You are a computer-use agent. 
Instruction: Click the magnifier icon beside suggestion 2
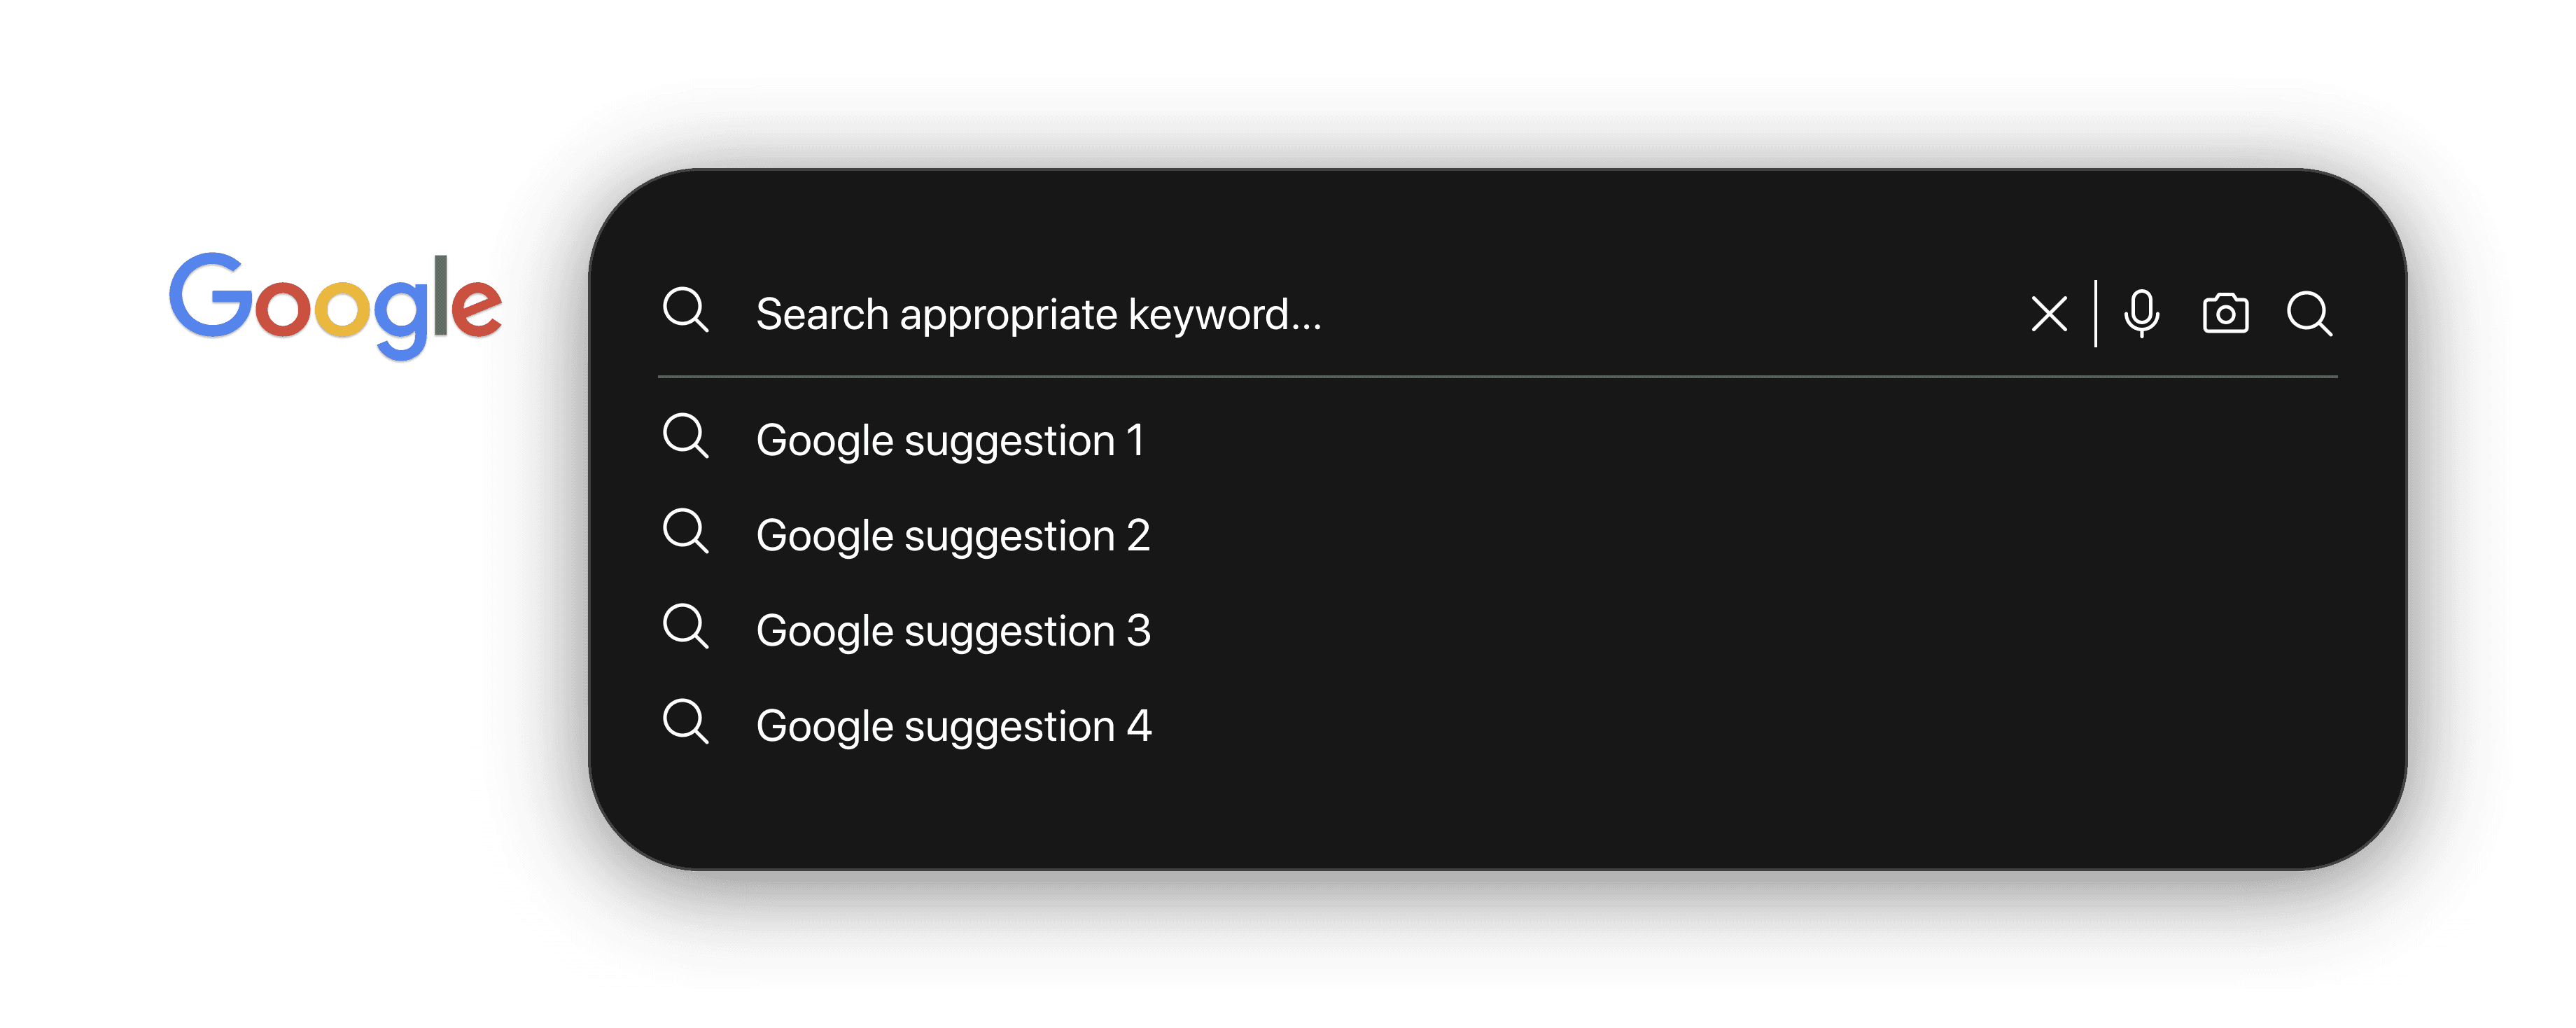687,533
